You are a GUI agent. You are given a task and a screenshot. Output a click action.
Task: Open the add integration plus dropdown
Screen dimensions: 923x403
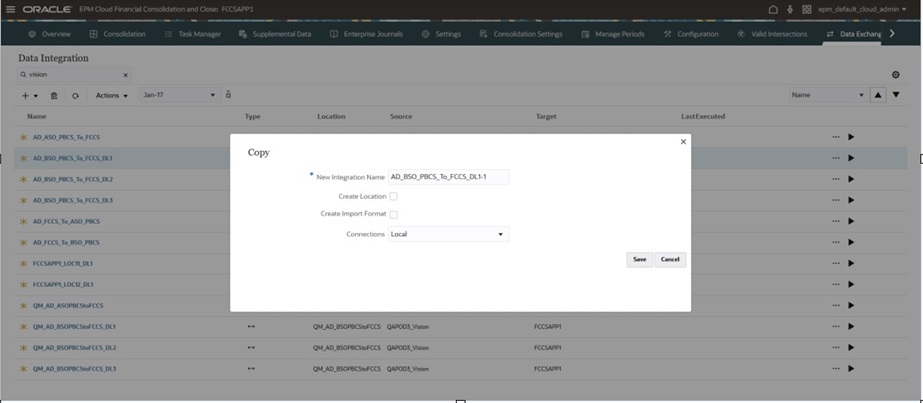coord(29,95)
